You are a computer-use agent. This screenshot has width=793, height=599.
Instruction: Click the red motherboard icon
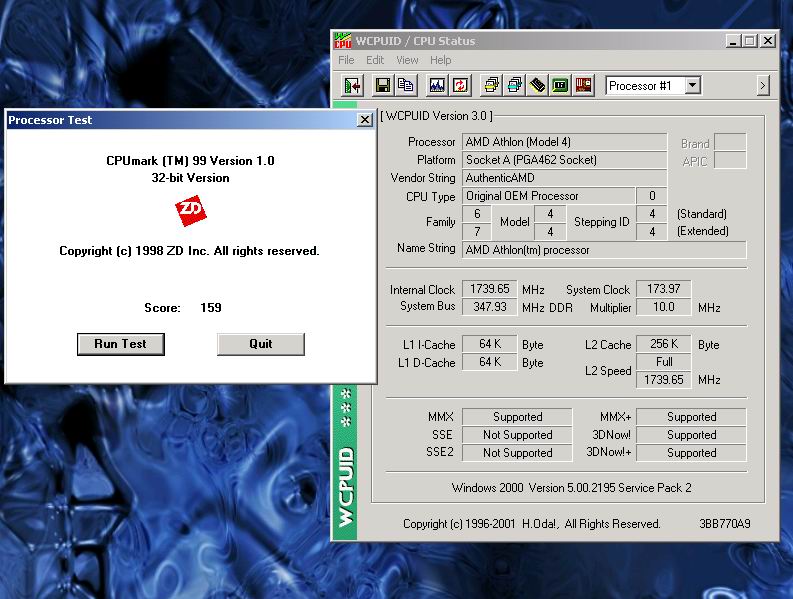coord(583,85)
